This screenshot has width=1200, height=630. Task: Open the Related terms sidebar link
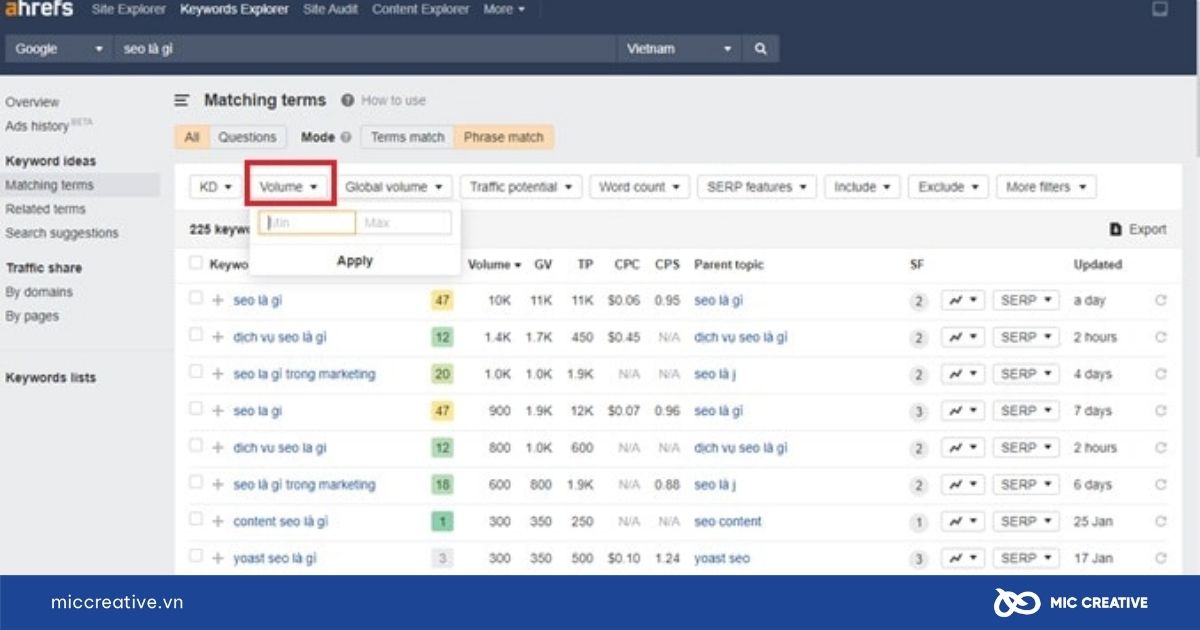coord(46,209)
